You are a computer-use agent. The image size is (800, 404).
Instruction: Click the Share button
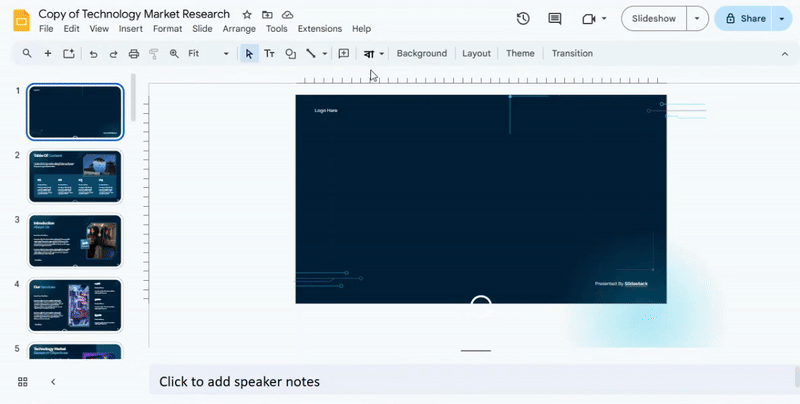tap(745, 19)
